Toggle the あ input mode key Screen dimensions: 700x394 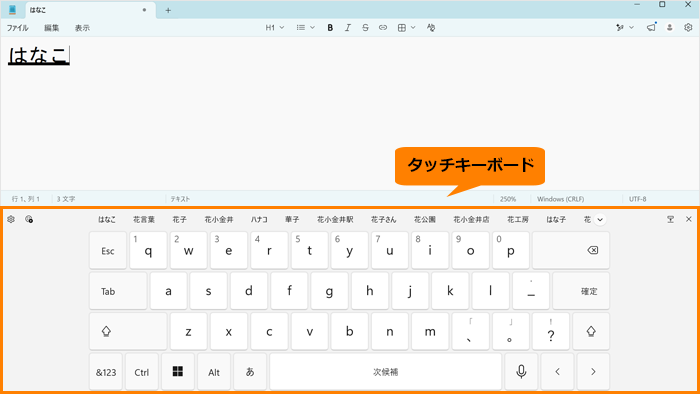click(x=250, y=372)
